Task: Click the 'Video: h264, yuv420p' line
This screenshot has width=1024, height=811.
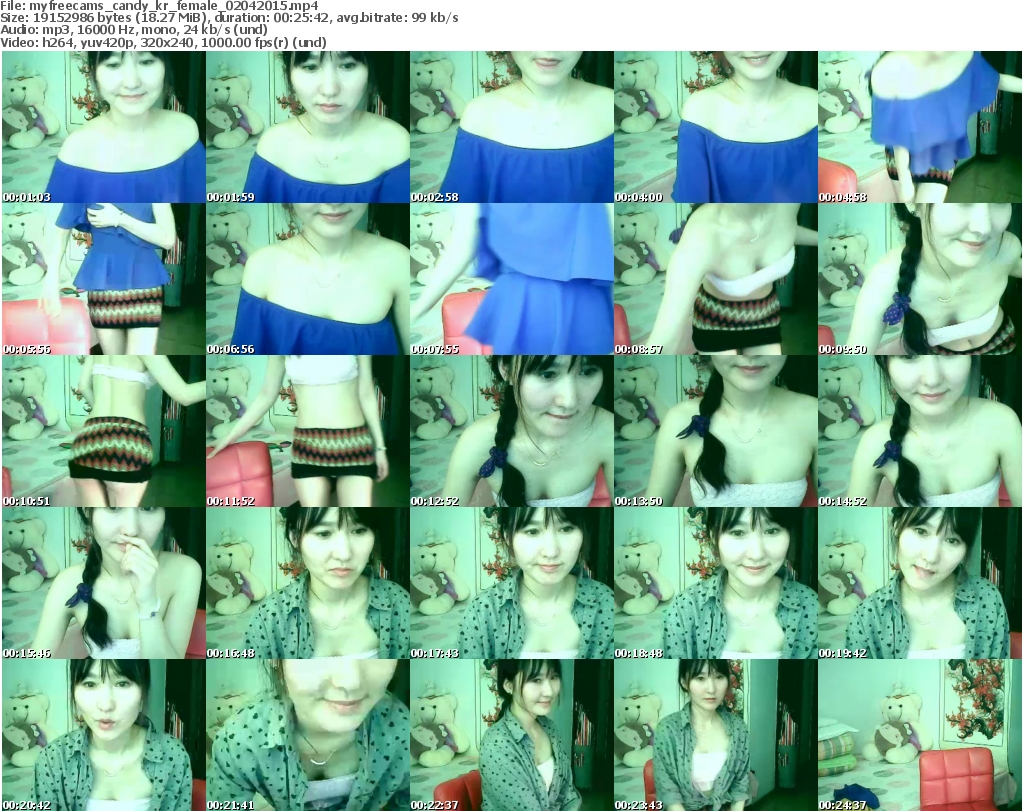Action: click(x=163, y=42)
